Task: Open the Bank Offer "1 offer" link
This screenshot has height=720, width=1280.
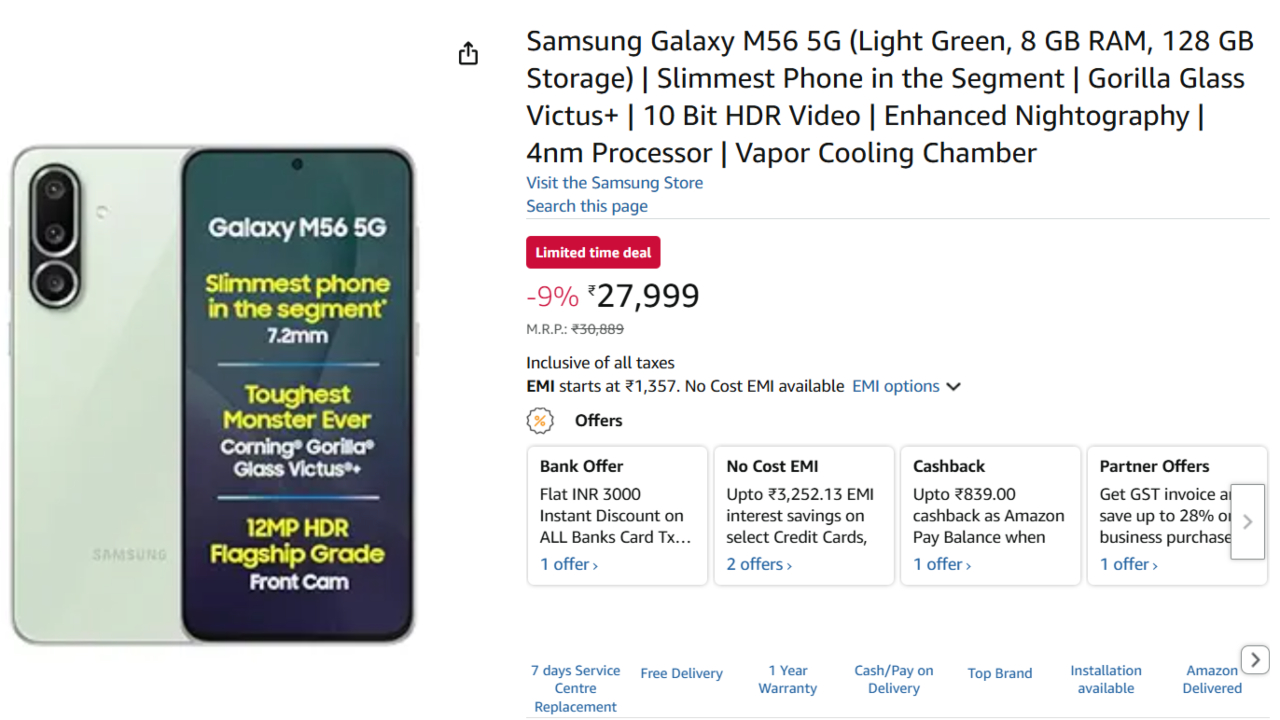Action: (569, 564)
